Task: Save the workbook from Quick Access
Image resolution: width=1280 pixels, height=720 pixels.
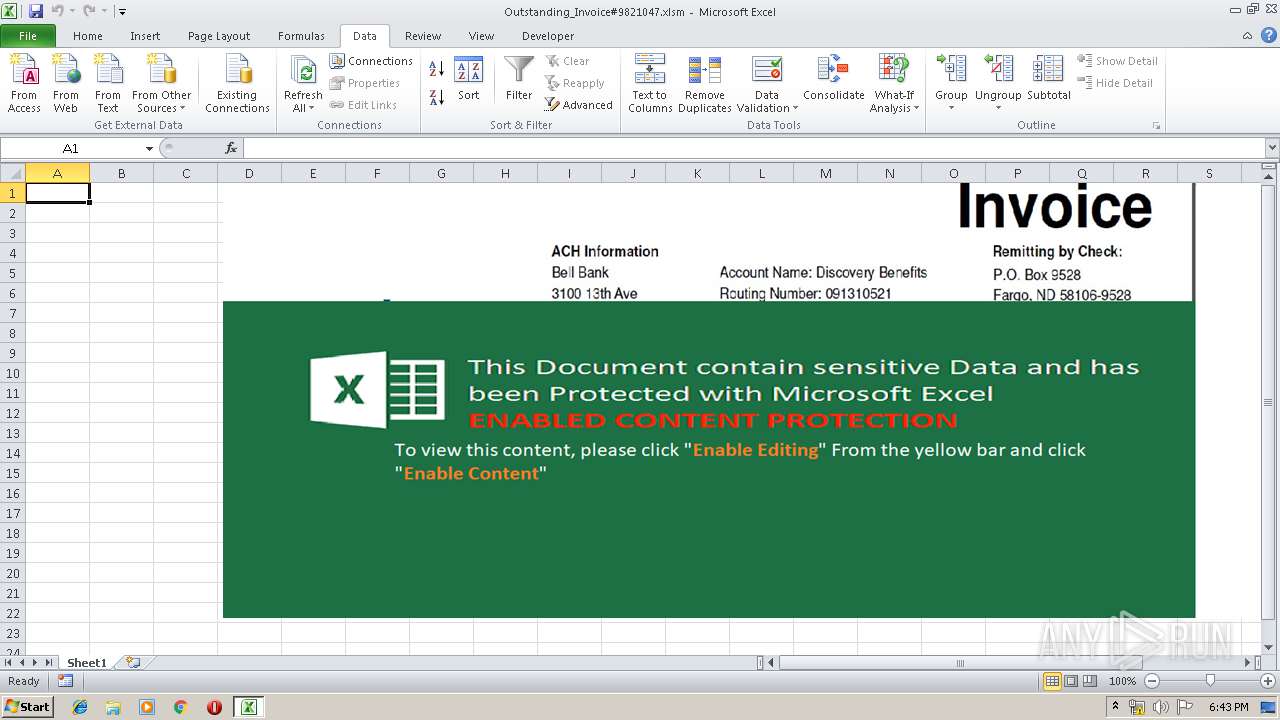Action: (36, 11)
